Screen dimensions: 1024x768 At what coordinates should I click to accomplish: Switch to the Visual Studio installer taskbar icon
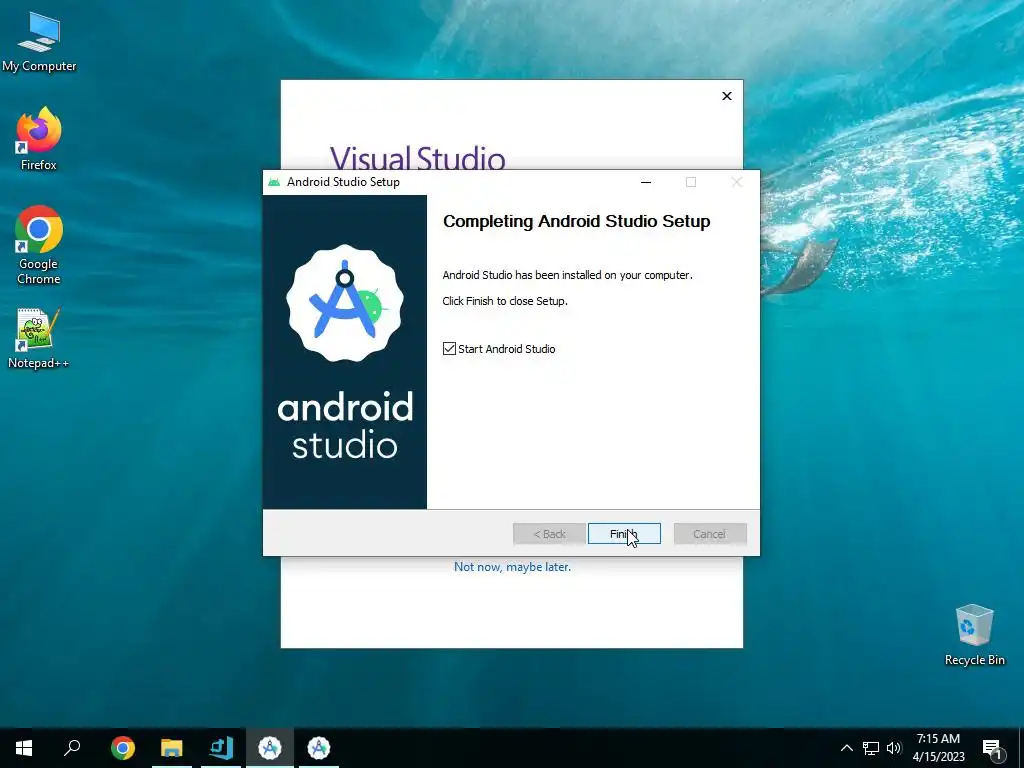tap(221, 748)
